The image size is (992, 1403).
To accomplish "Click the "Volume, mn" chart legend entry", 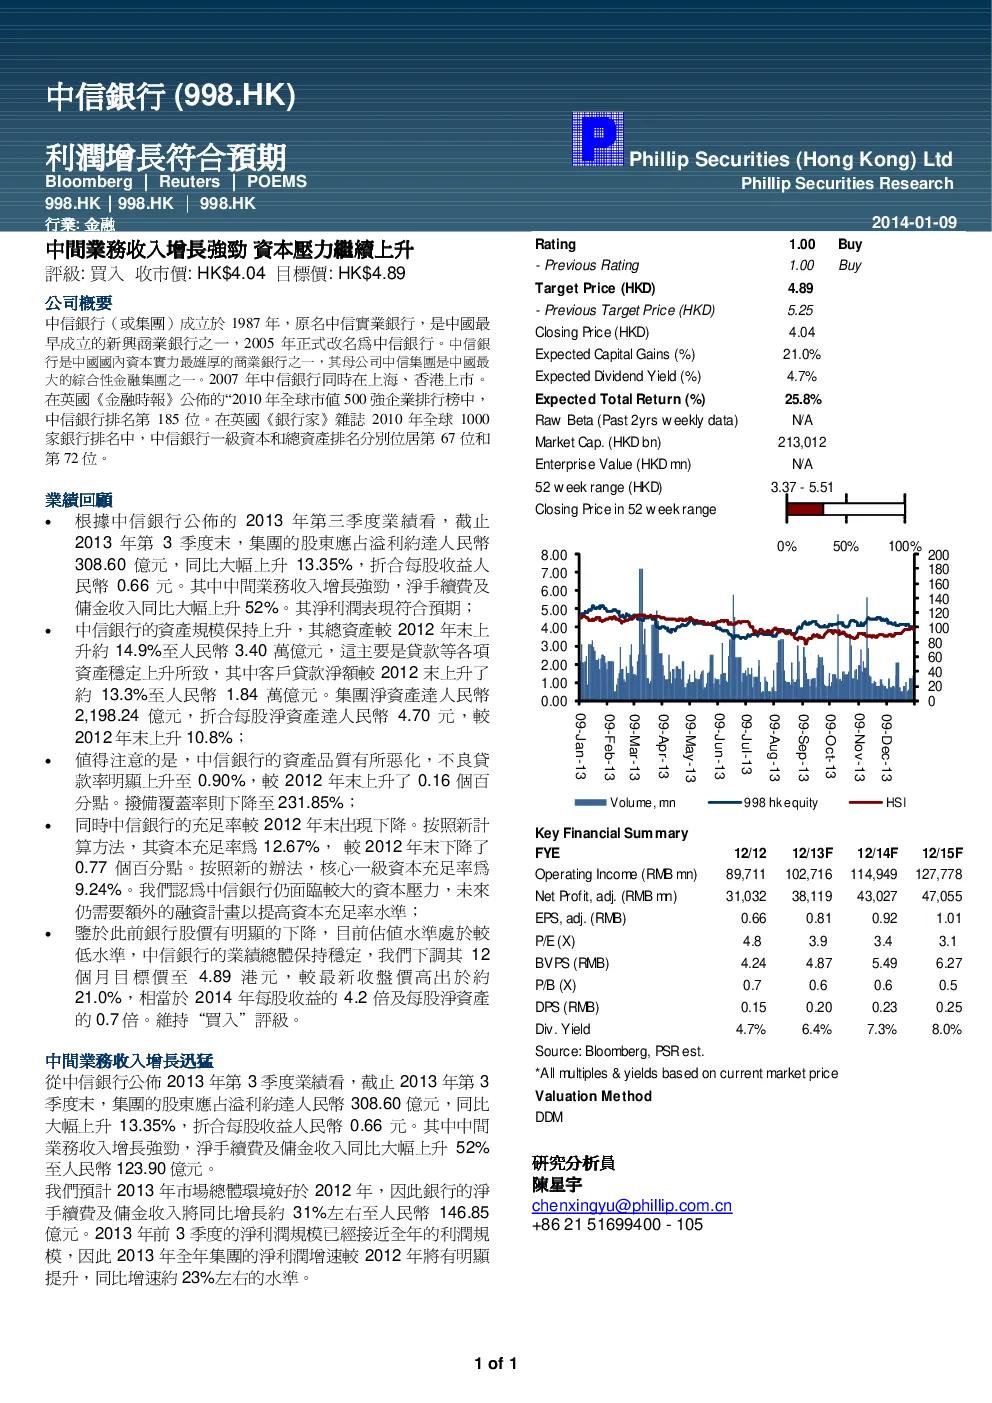I will click(x=625, y=803).
